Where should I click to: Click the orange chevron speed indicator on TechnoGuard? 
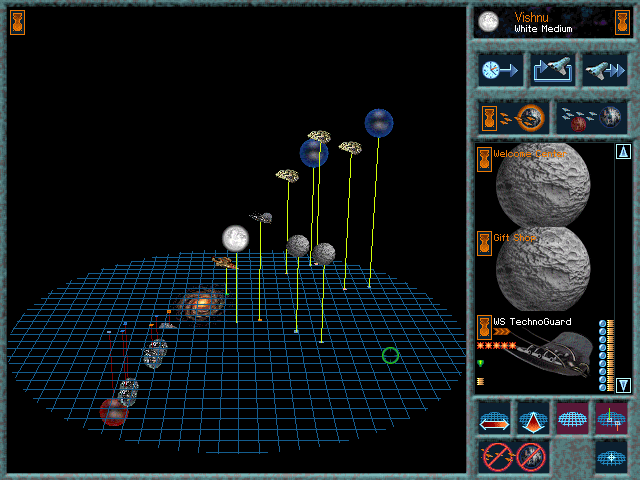coord(502,332)
